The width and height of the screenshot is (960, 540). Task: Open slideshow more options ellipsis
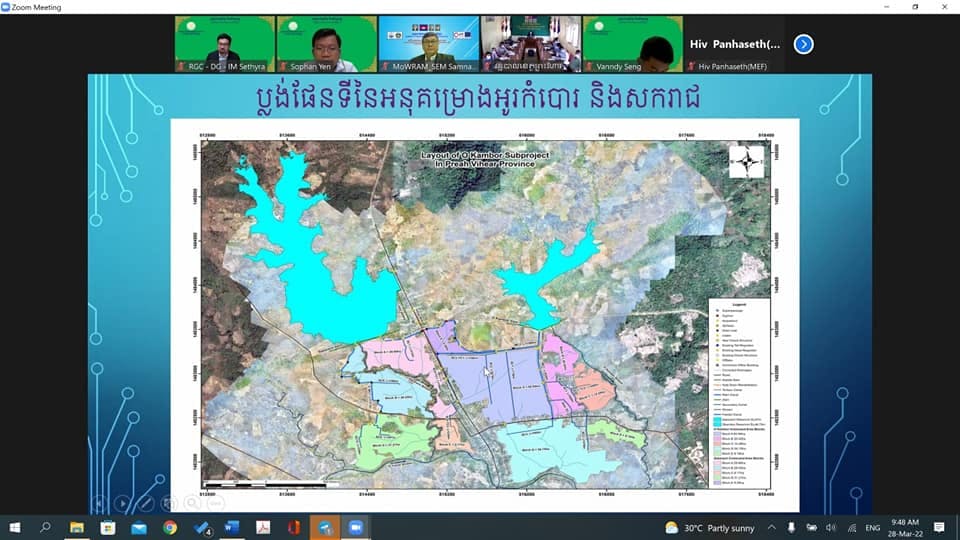coord(216,503)
